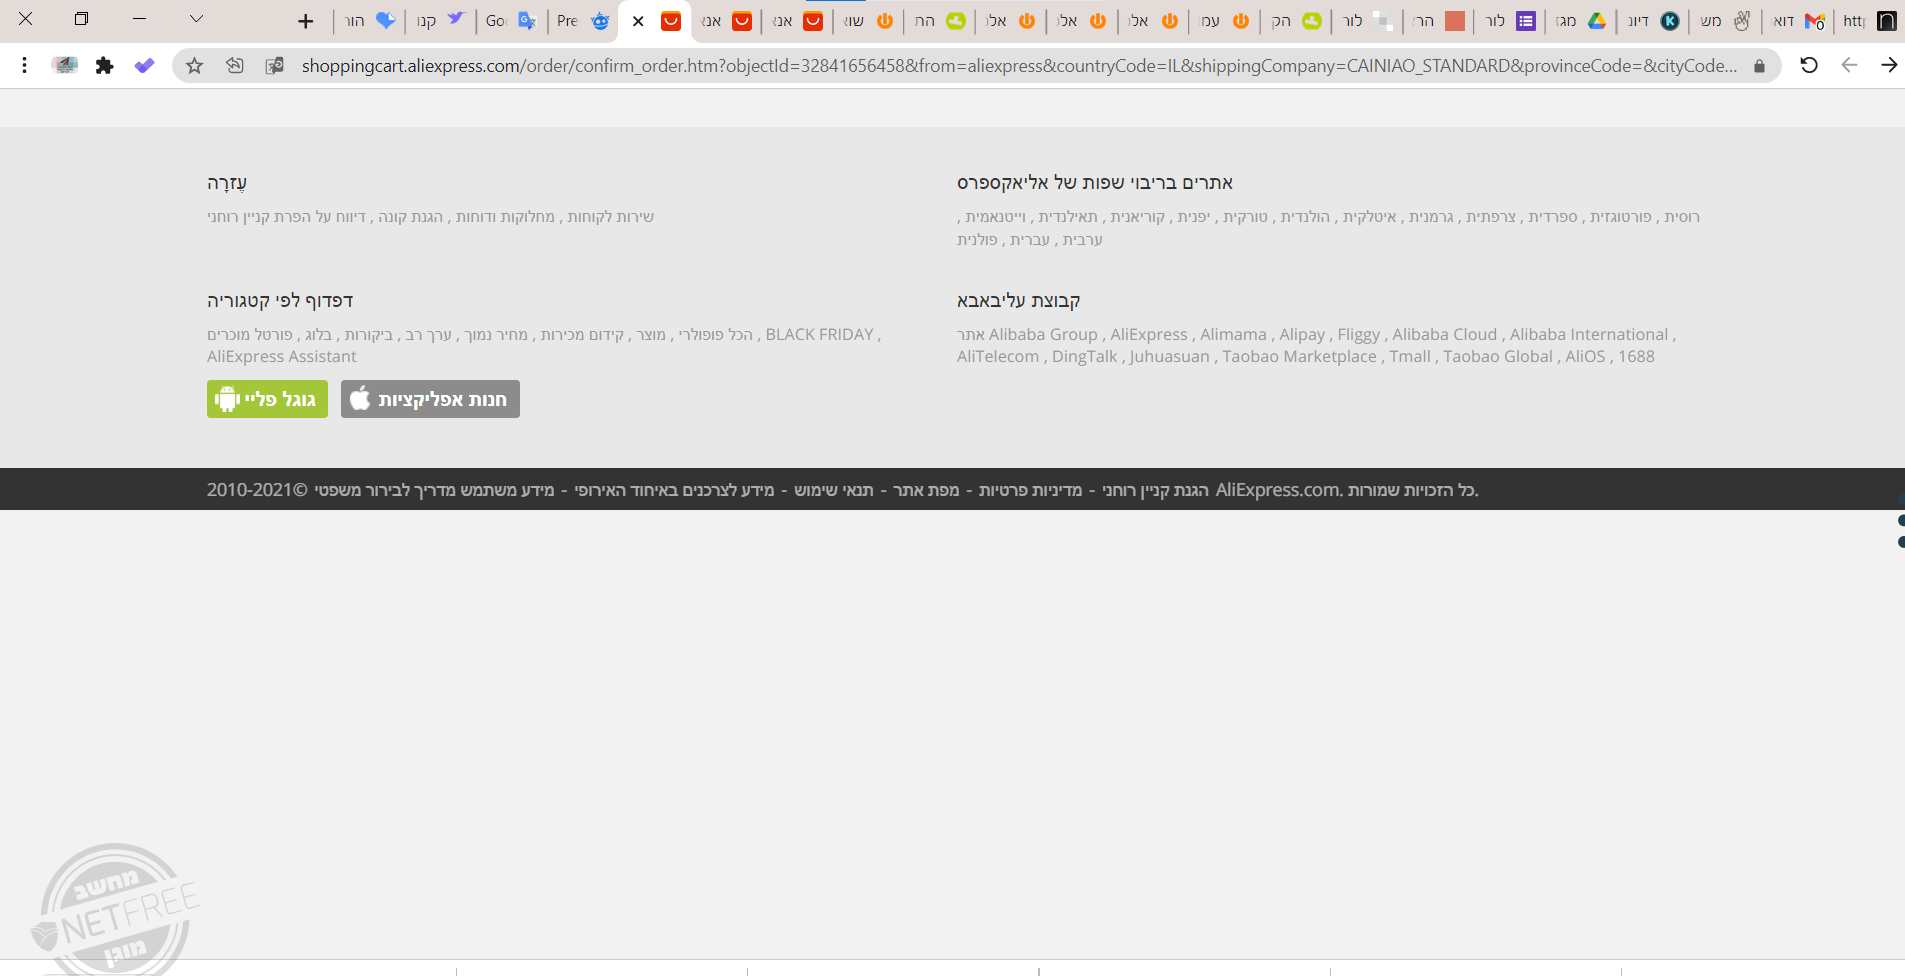Click the purple checkmark extension icon
This screenshot has height=976, width=1905.
click(x=145, y=65)
